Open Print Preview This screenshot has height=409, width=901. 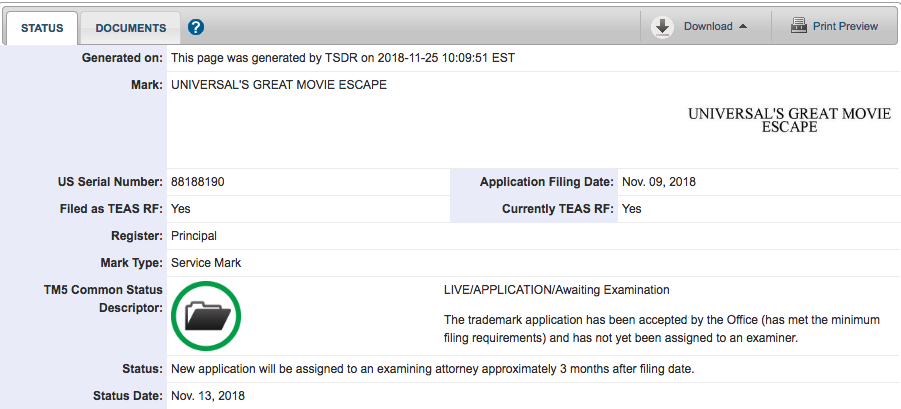pyautogui.click(x=845, y=26)
